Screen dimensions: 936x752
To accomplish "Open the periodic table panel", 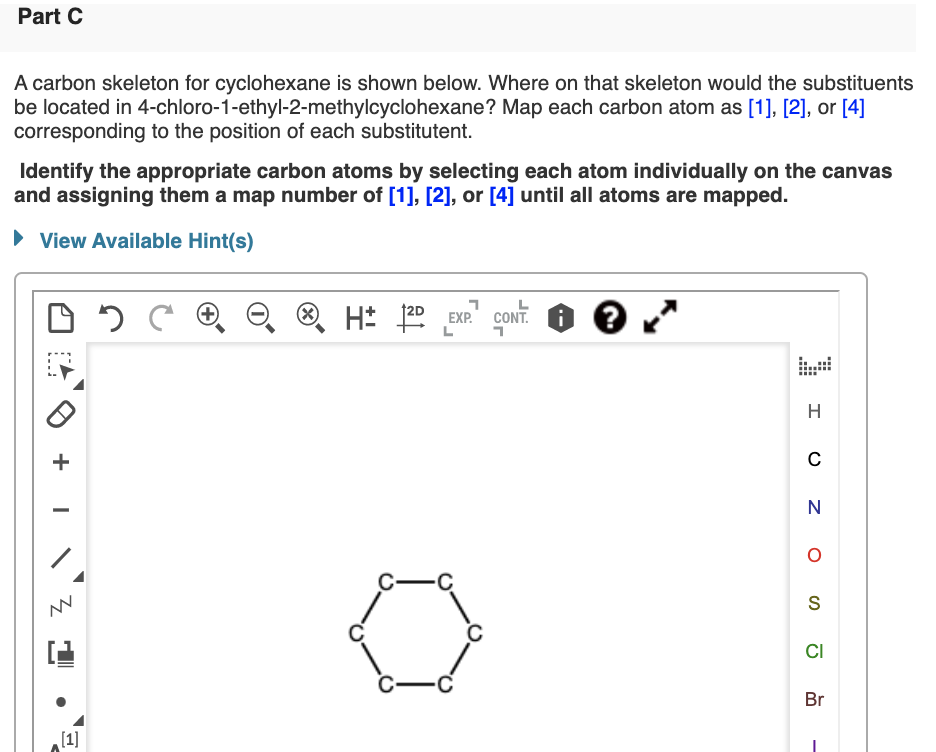I will point(813,365).
